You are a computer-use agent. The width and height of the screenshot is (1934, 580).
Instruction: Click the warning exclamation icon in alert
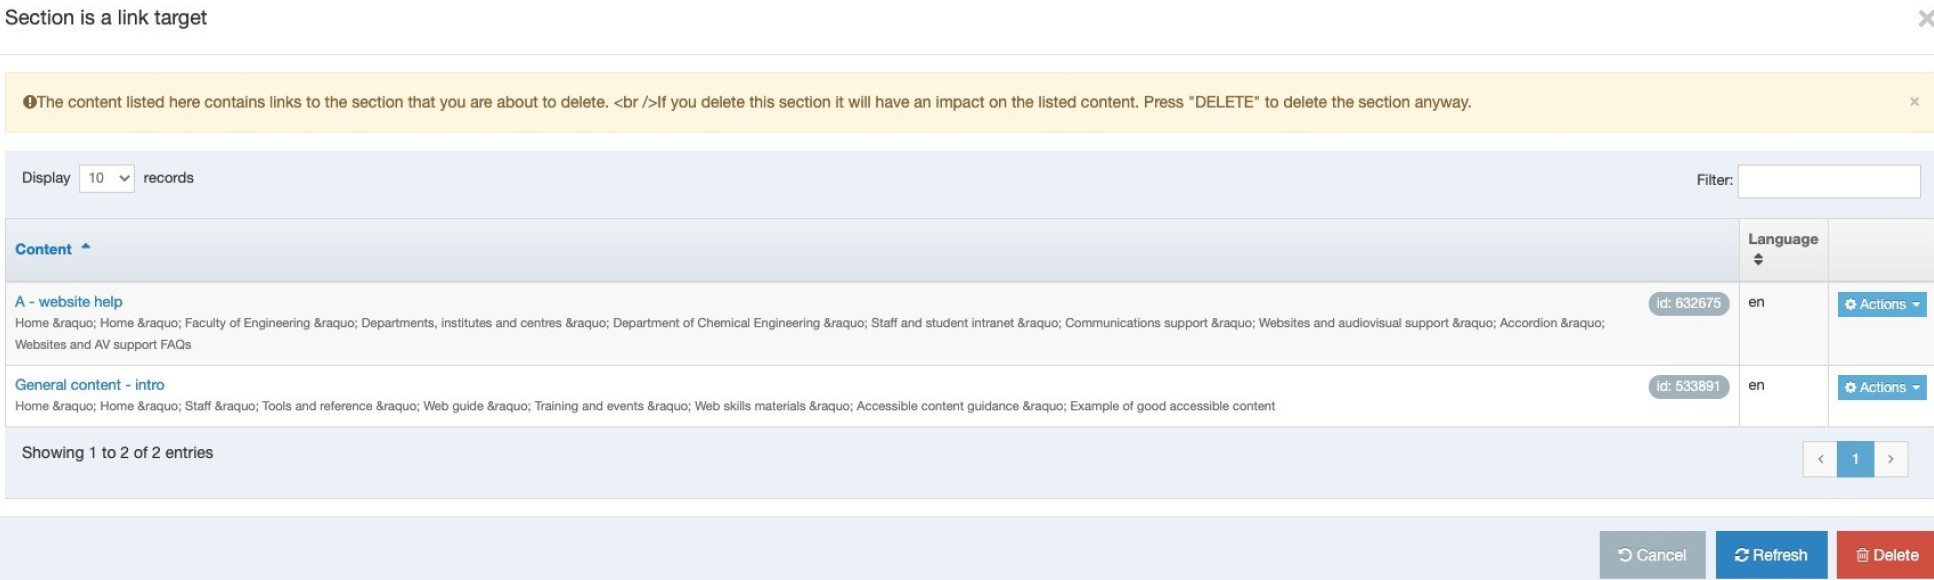(x=29, y=102)
